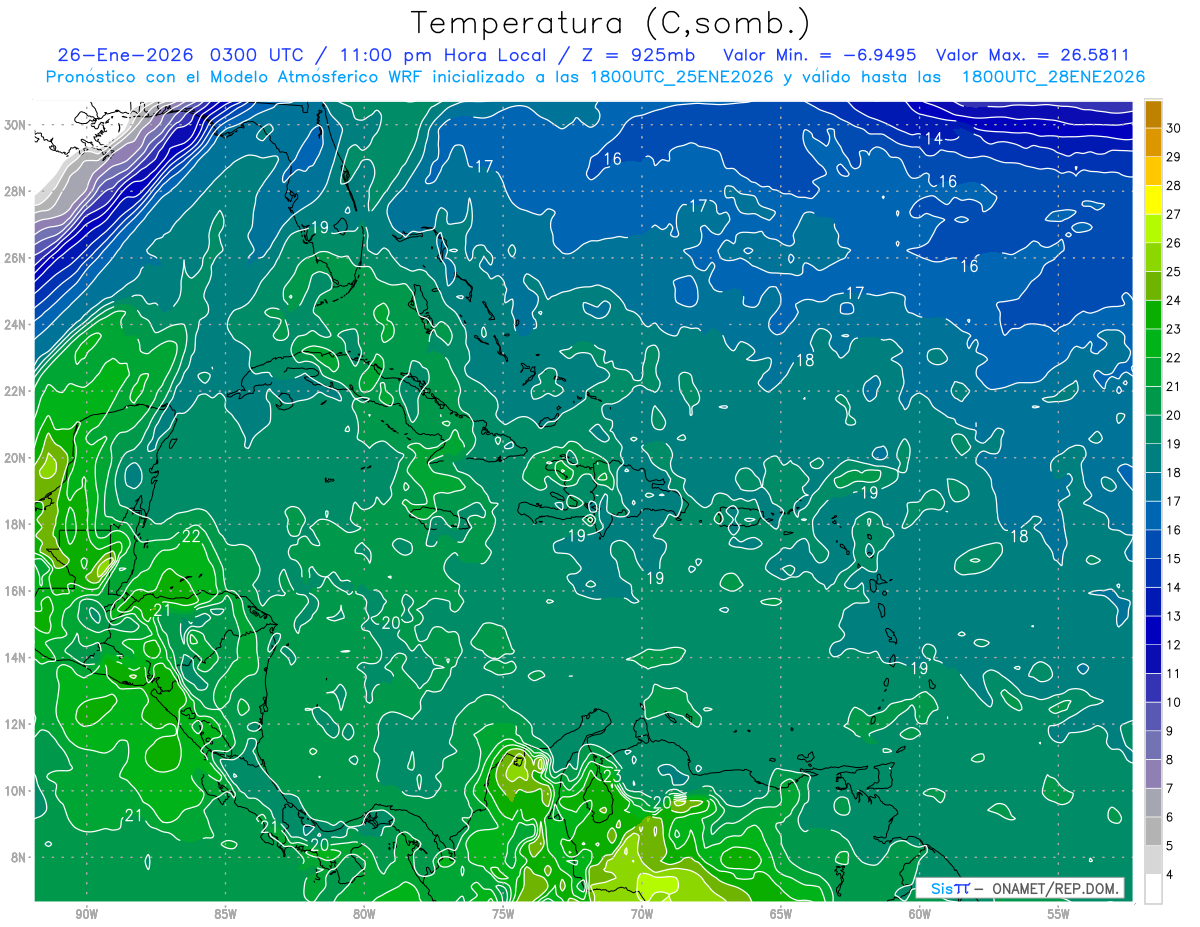The image size is (1200, 927).
Task: Click the "10N" latitude axis label
Action: [16, 791]
